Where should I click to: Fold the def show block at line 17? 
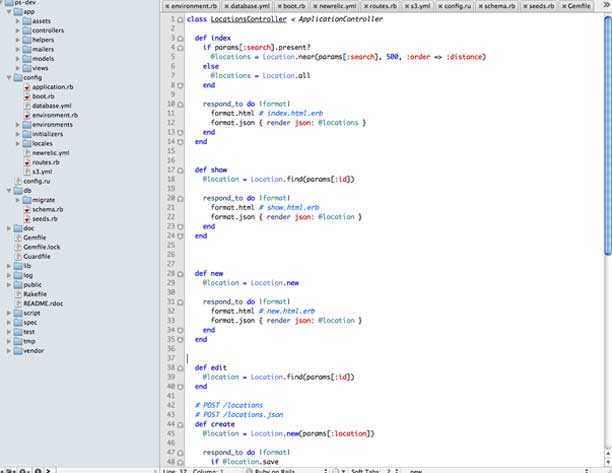pos(181,170)
